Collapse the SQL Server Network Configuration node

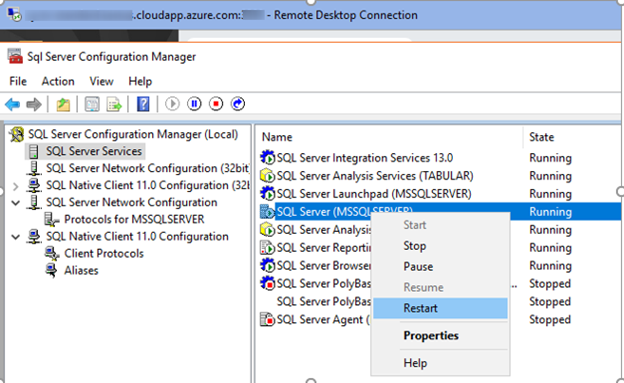16,203
